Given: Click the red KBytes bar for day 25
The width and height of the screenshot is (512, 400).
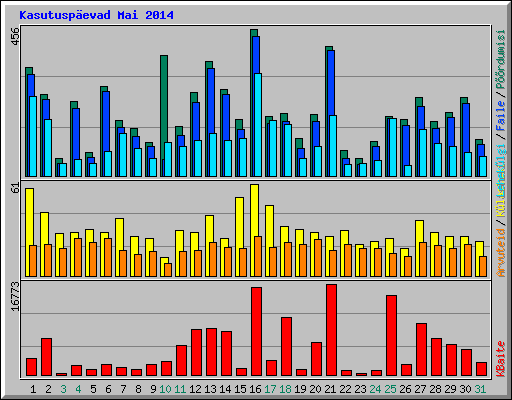Looking at the screenshot, I should pos(391,336).
